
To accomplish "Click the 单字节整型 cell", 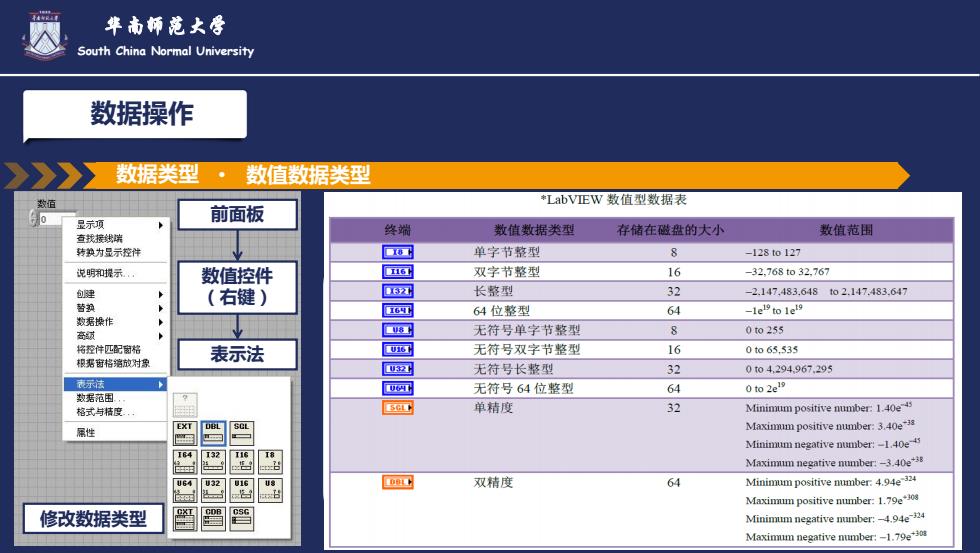I will pos(507,252).
